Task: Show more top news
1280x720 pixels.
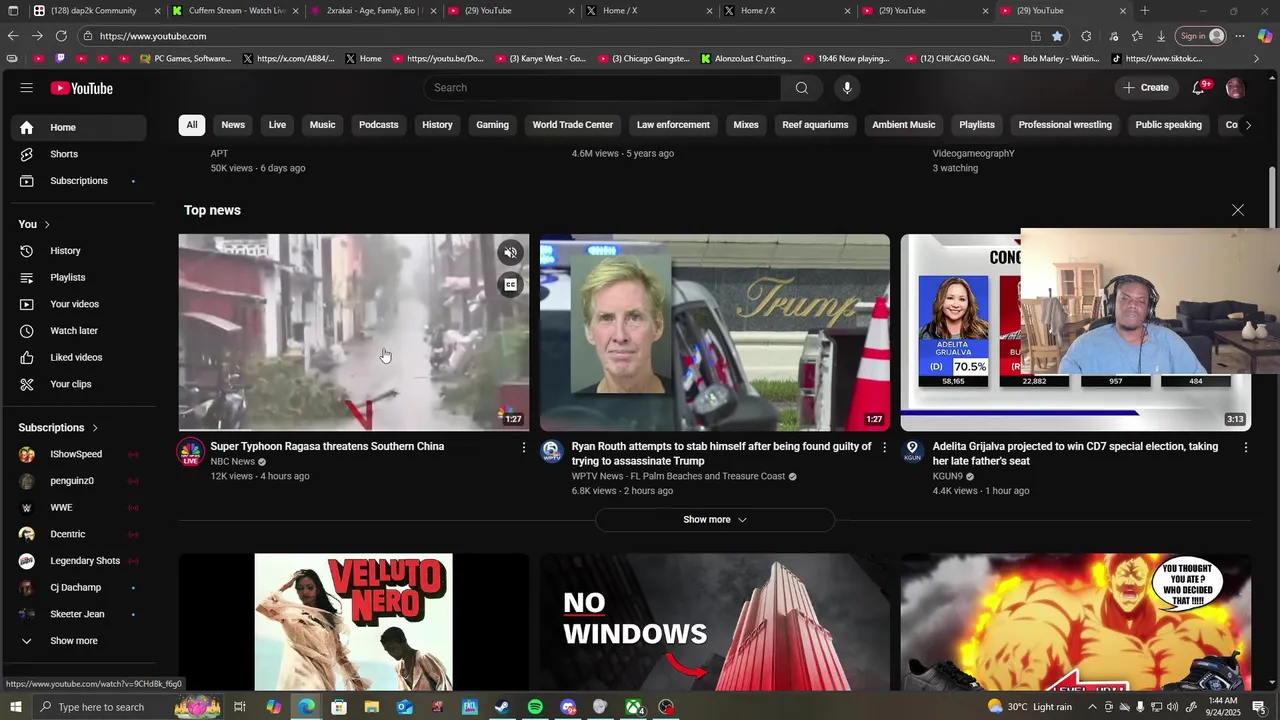Action: click(x=715, y=520)
